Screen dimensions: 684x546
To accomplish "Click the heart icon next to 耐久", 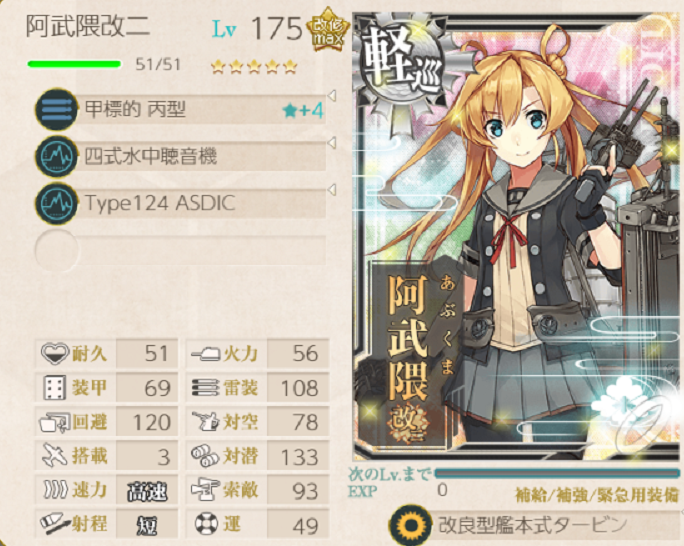I will click(x=55, y=352).
